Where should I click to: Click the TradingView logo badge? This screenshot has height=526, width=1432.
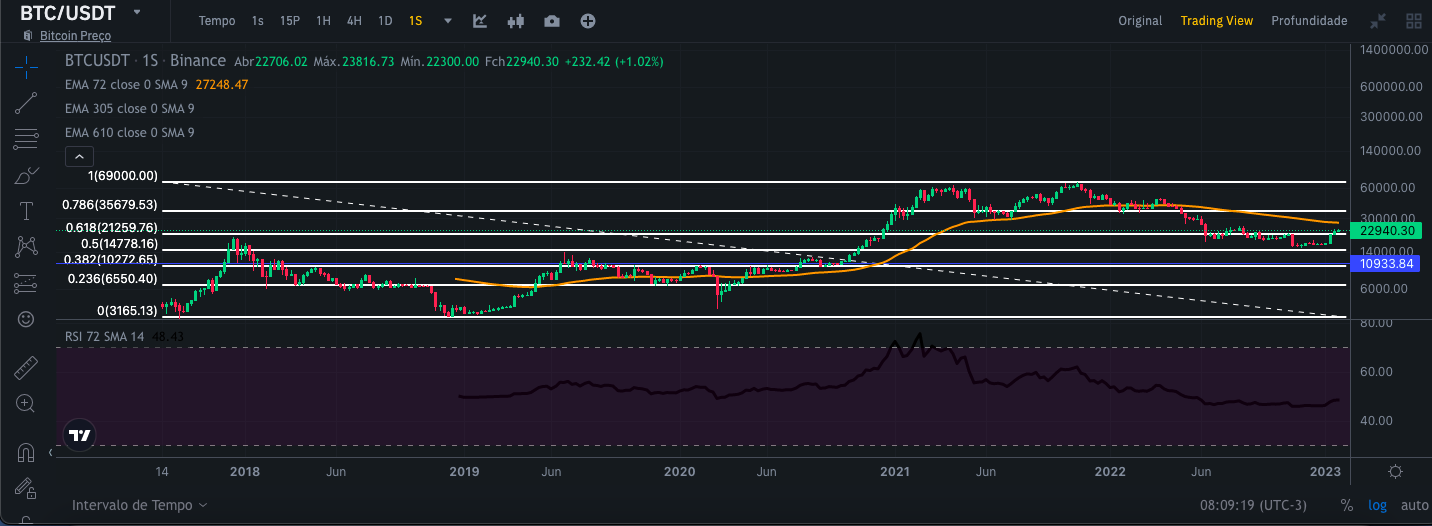(x=80, y=435)
